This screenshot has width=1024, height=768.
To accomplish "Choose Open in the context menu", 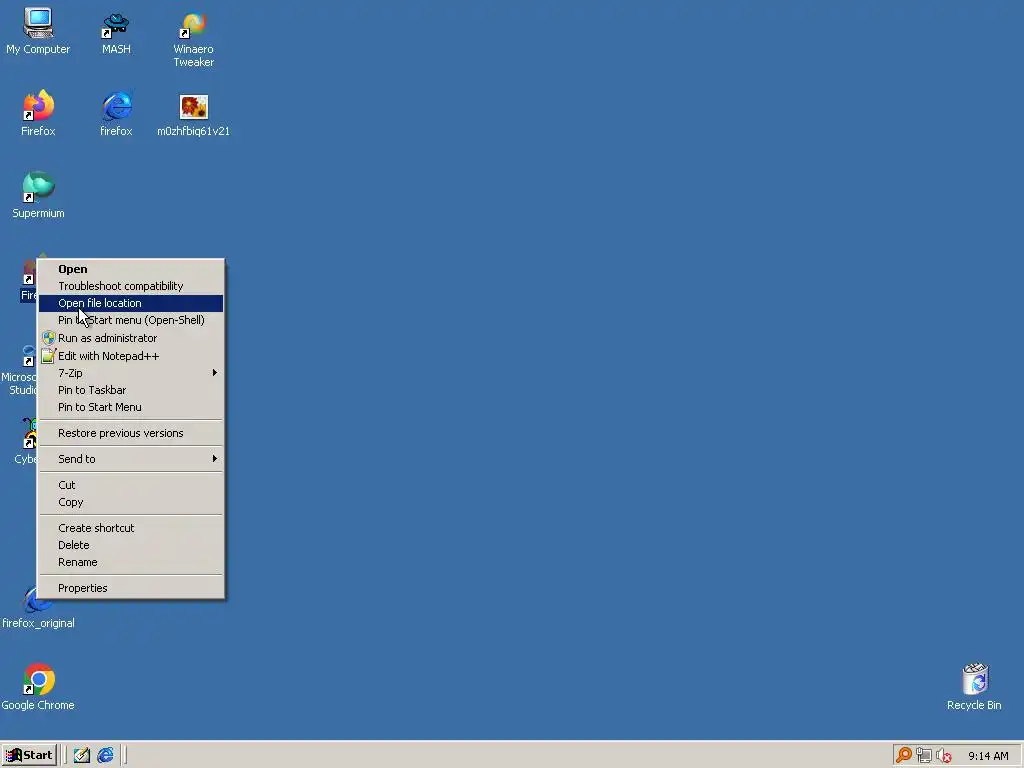I will coord(131,269).
